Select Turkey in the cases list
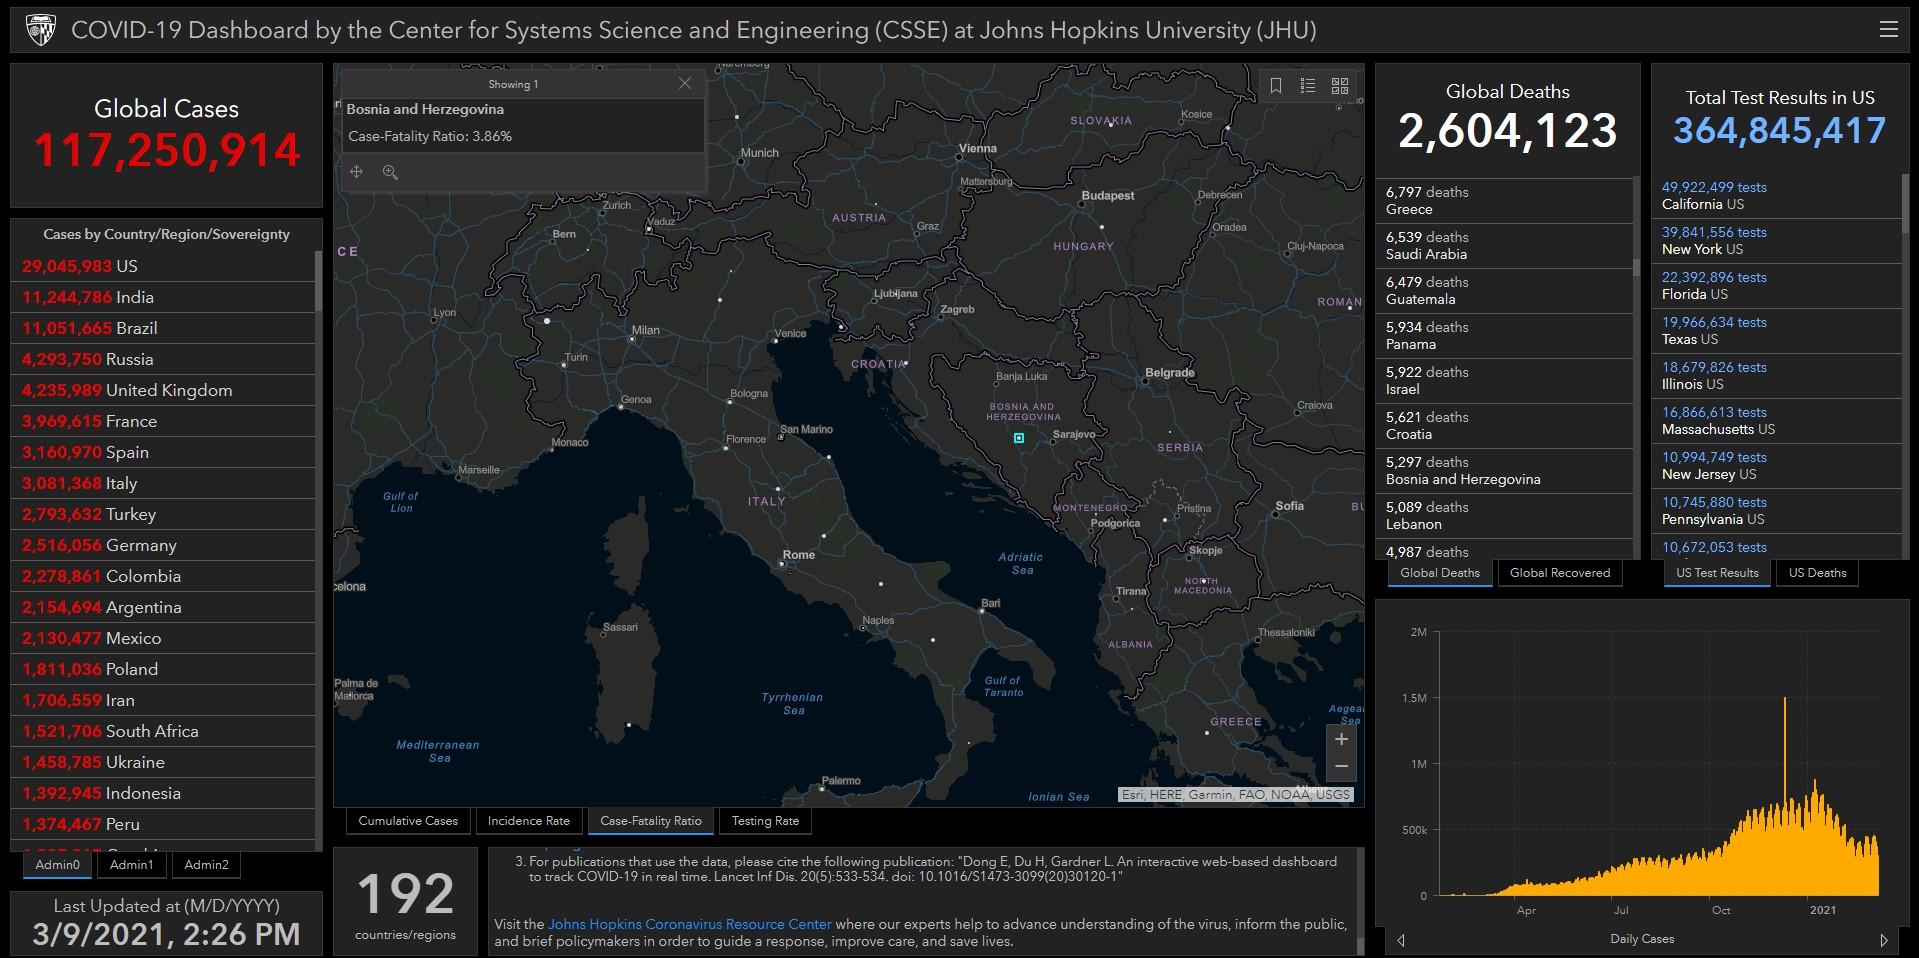Screen dimensions: 1919x958 pos(163,514)
